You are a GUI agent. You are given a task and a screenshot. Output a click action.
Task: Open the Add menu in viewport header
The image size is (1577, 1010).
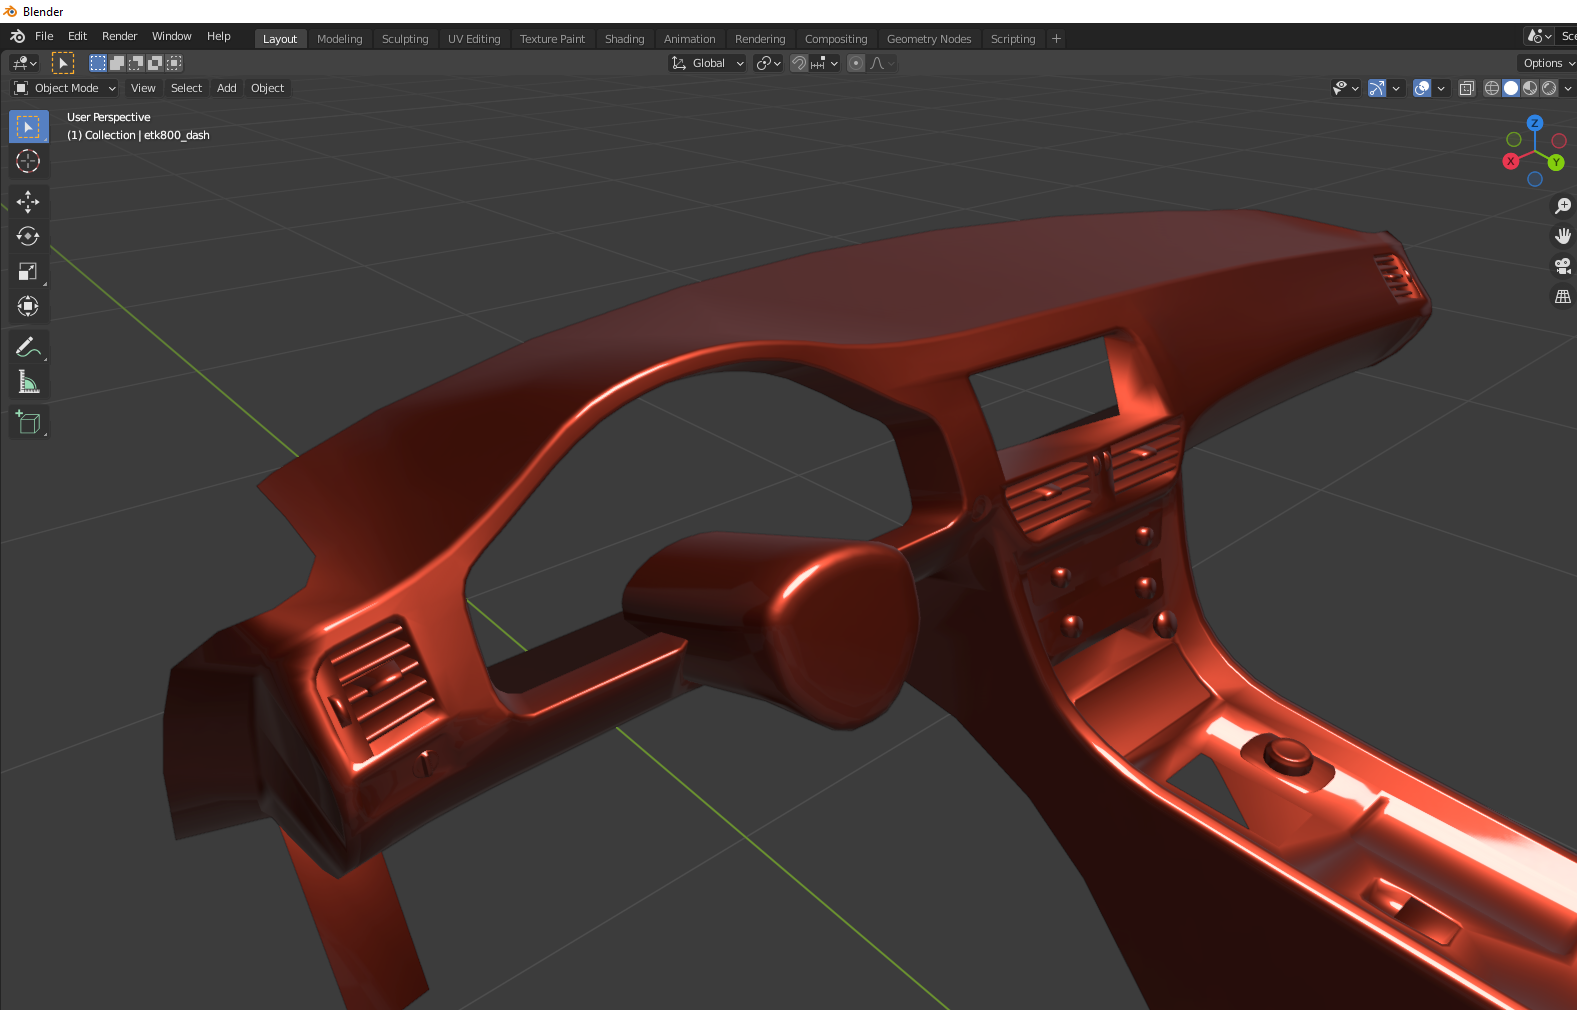pos(227,88)
